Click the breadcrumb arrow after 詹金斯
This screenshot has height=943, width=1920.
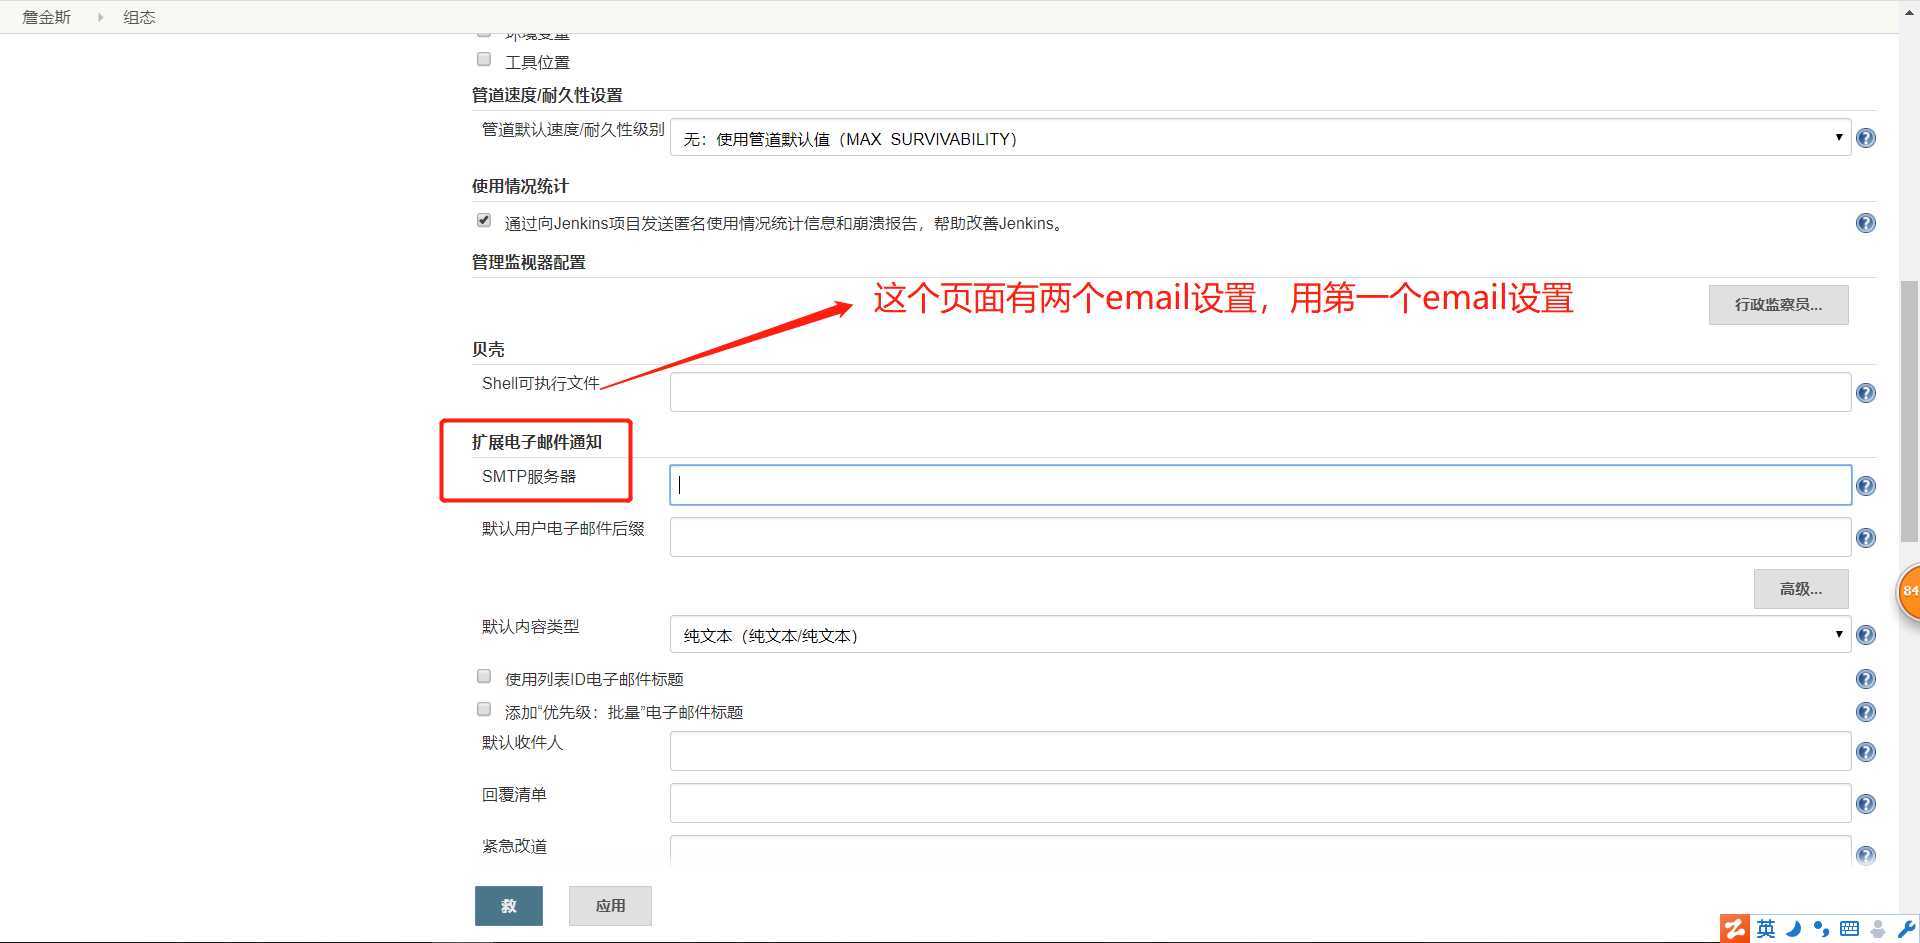coord(100,17)
